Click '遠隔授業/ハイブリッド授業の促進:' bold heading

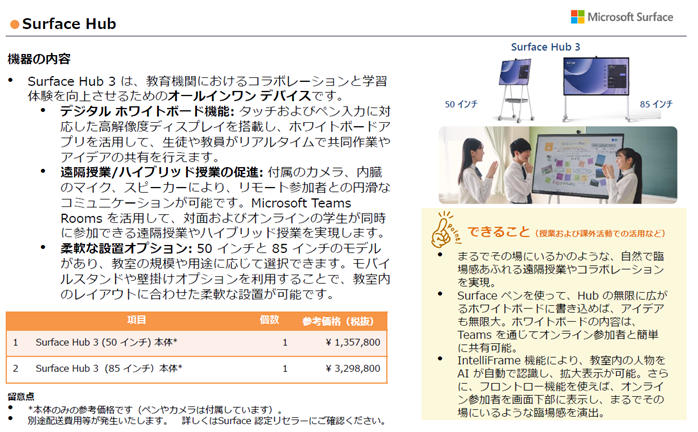click(162, 172)
